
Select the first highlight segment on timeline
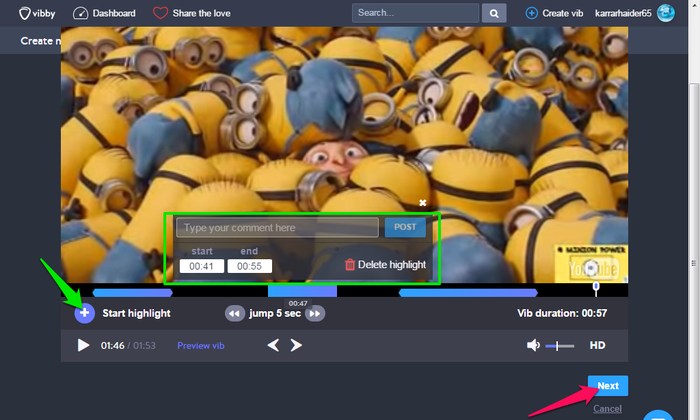tap(133, 293)
